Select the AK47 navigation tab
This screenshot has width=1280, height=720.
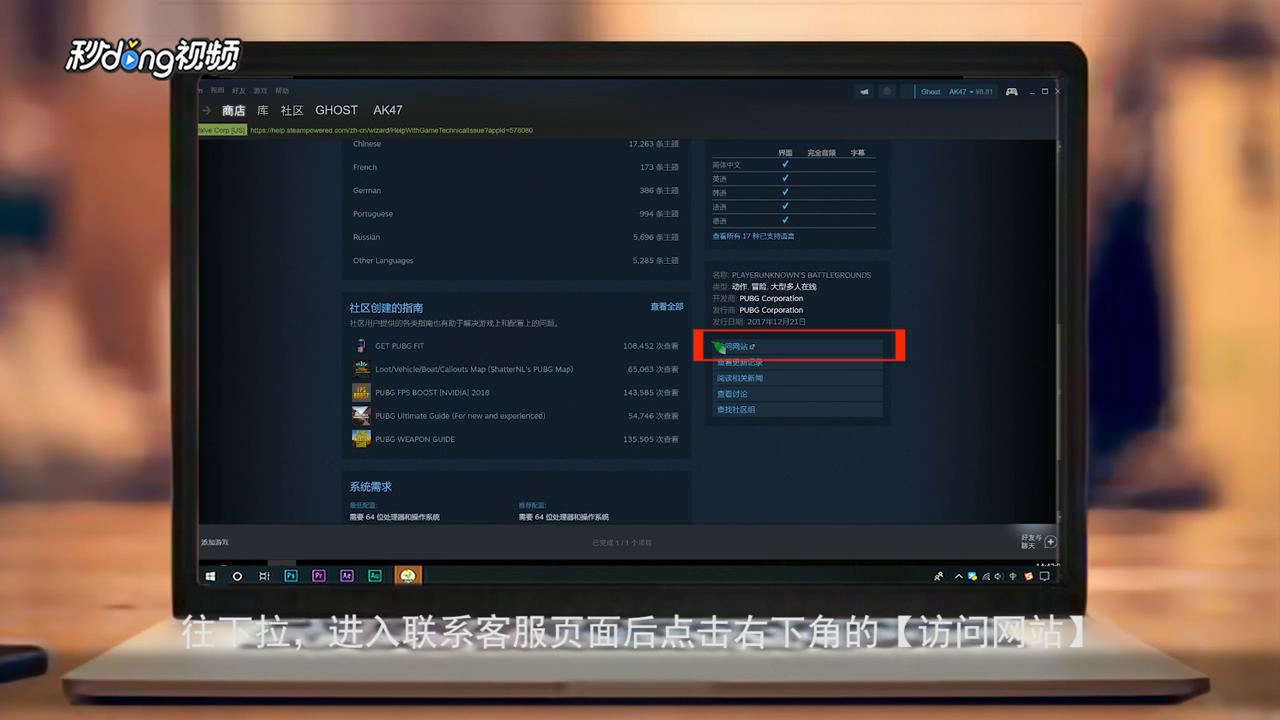(x=387, y=110)
